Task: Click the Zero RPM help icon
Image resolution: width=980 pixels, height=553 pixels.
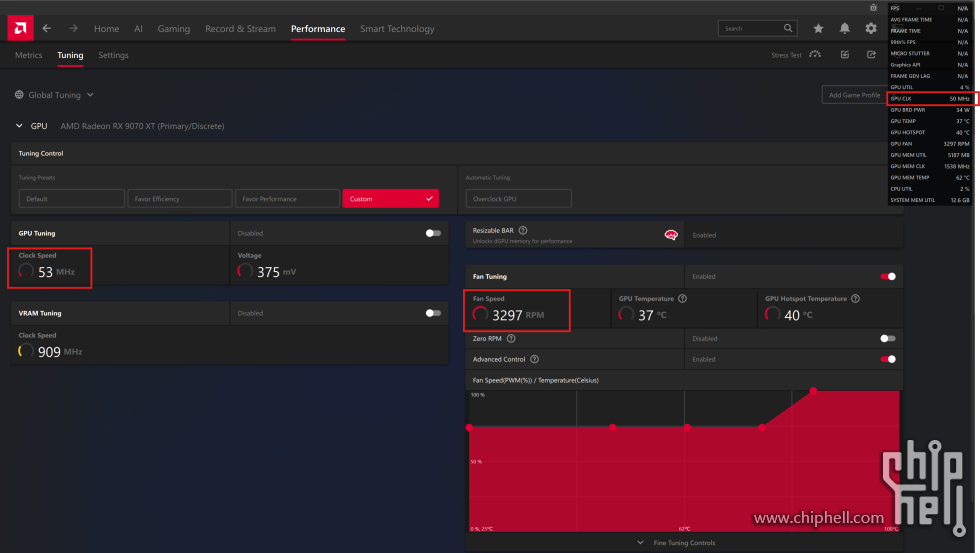Action: (511, 339)
